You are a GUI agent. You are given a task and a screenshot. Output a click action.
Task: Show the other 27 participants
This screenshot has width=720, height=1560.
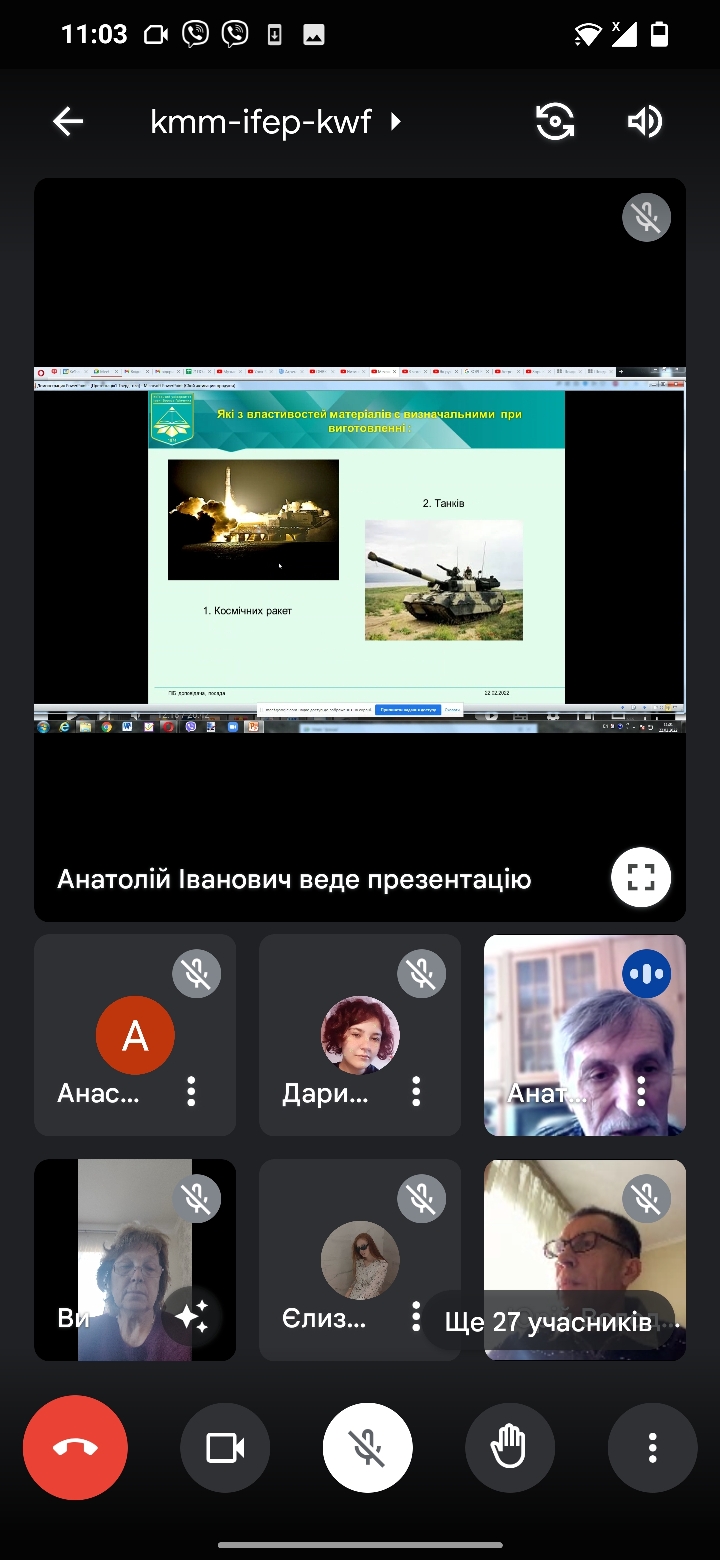(548, 1323)
